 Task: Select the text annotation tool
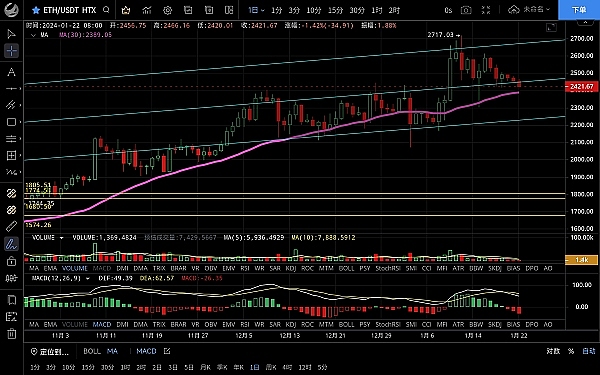pyautogui.click(x=11, y=72)
